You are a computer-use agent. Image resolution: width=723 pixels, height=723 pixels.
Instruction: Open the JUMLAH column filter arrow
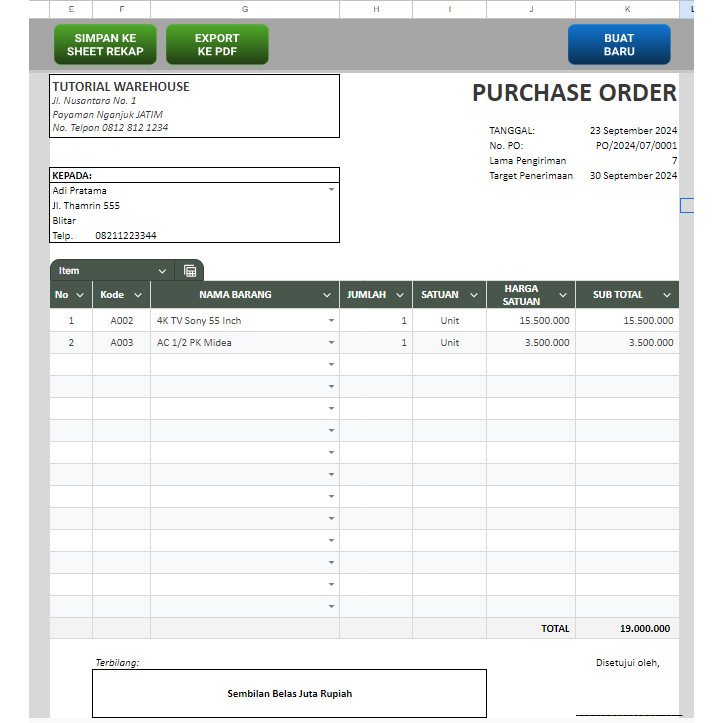pos(400,295)
